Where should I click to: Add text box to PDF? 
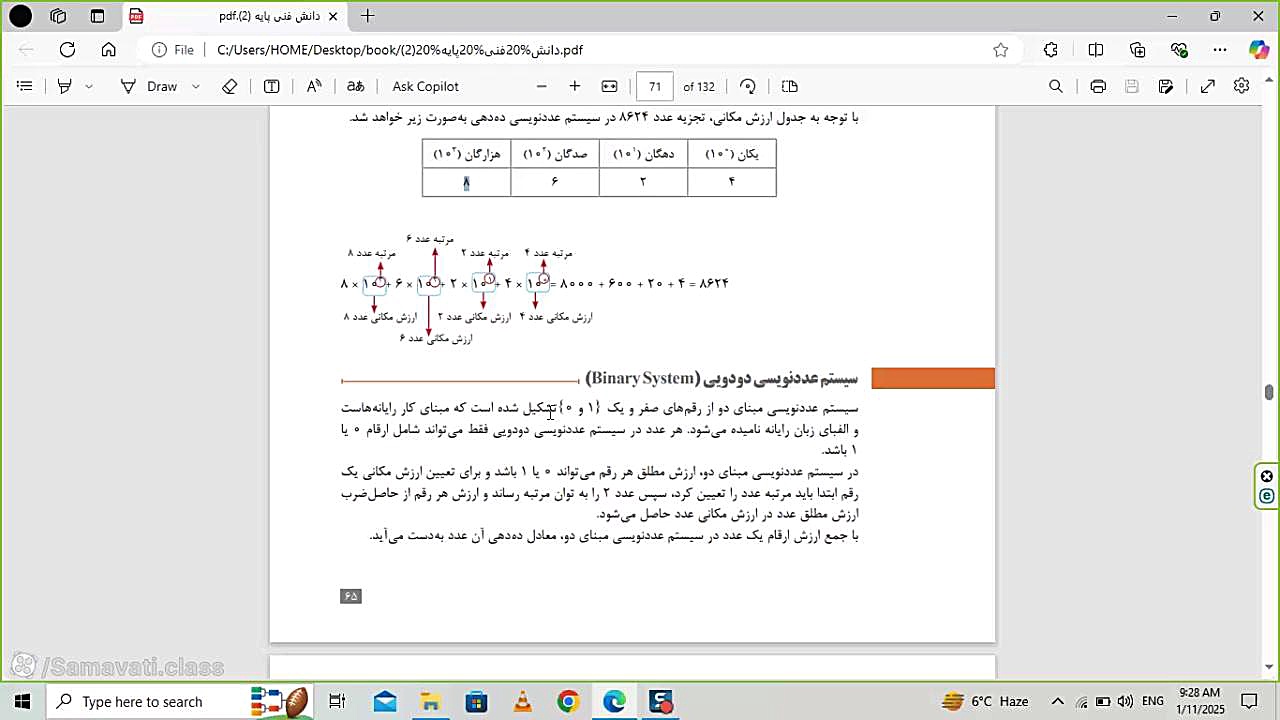(x=271, y=86)
